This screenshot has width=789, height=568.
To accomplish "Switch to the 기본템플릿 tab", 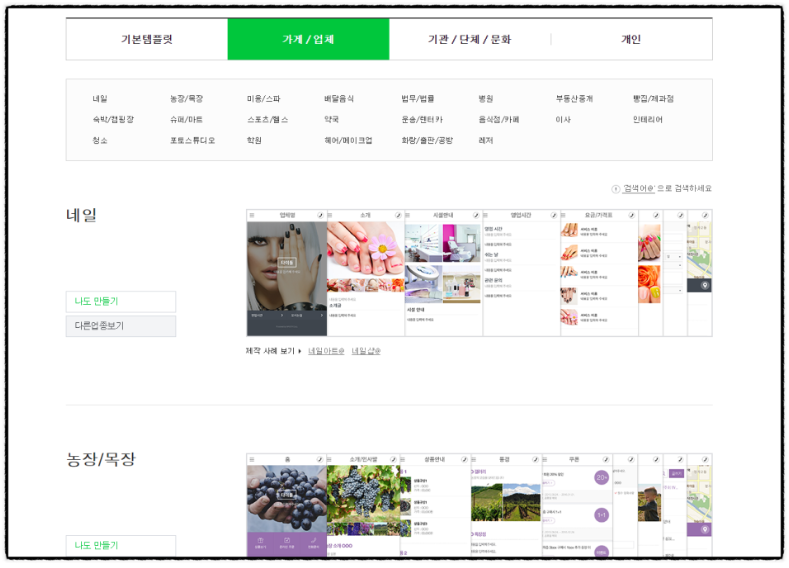I will tap(147, 40).
